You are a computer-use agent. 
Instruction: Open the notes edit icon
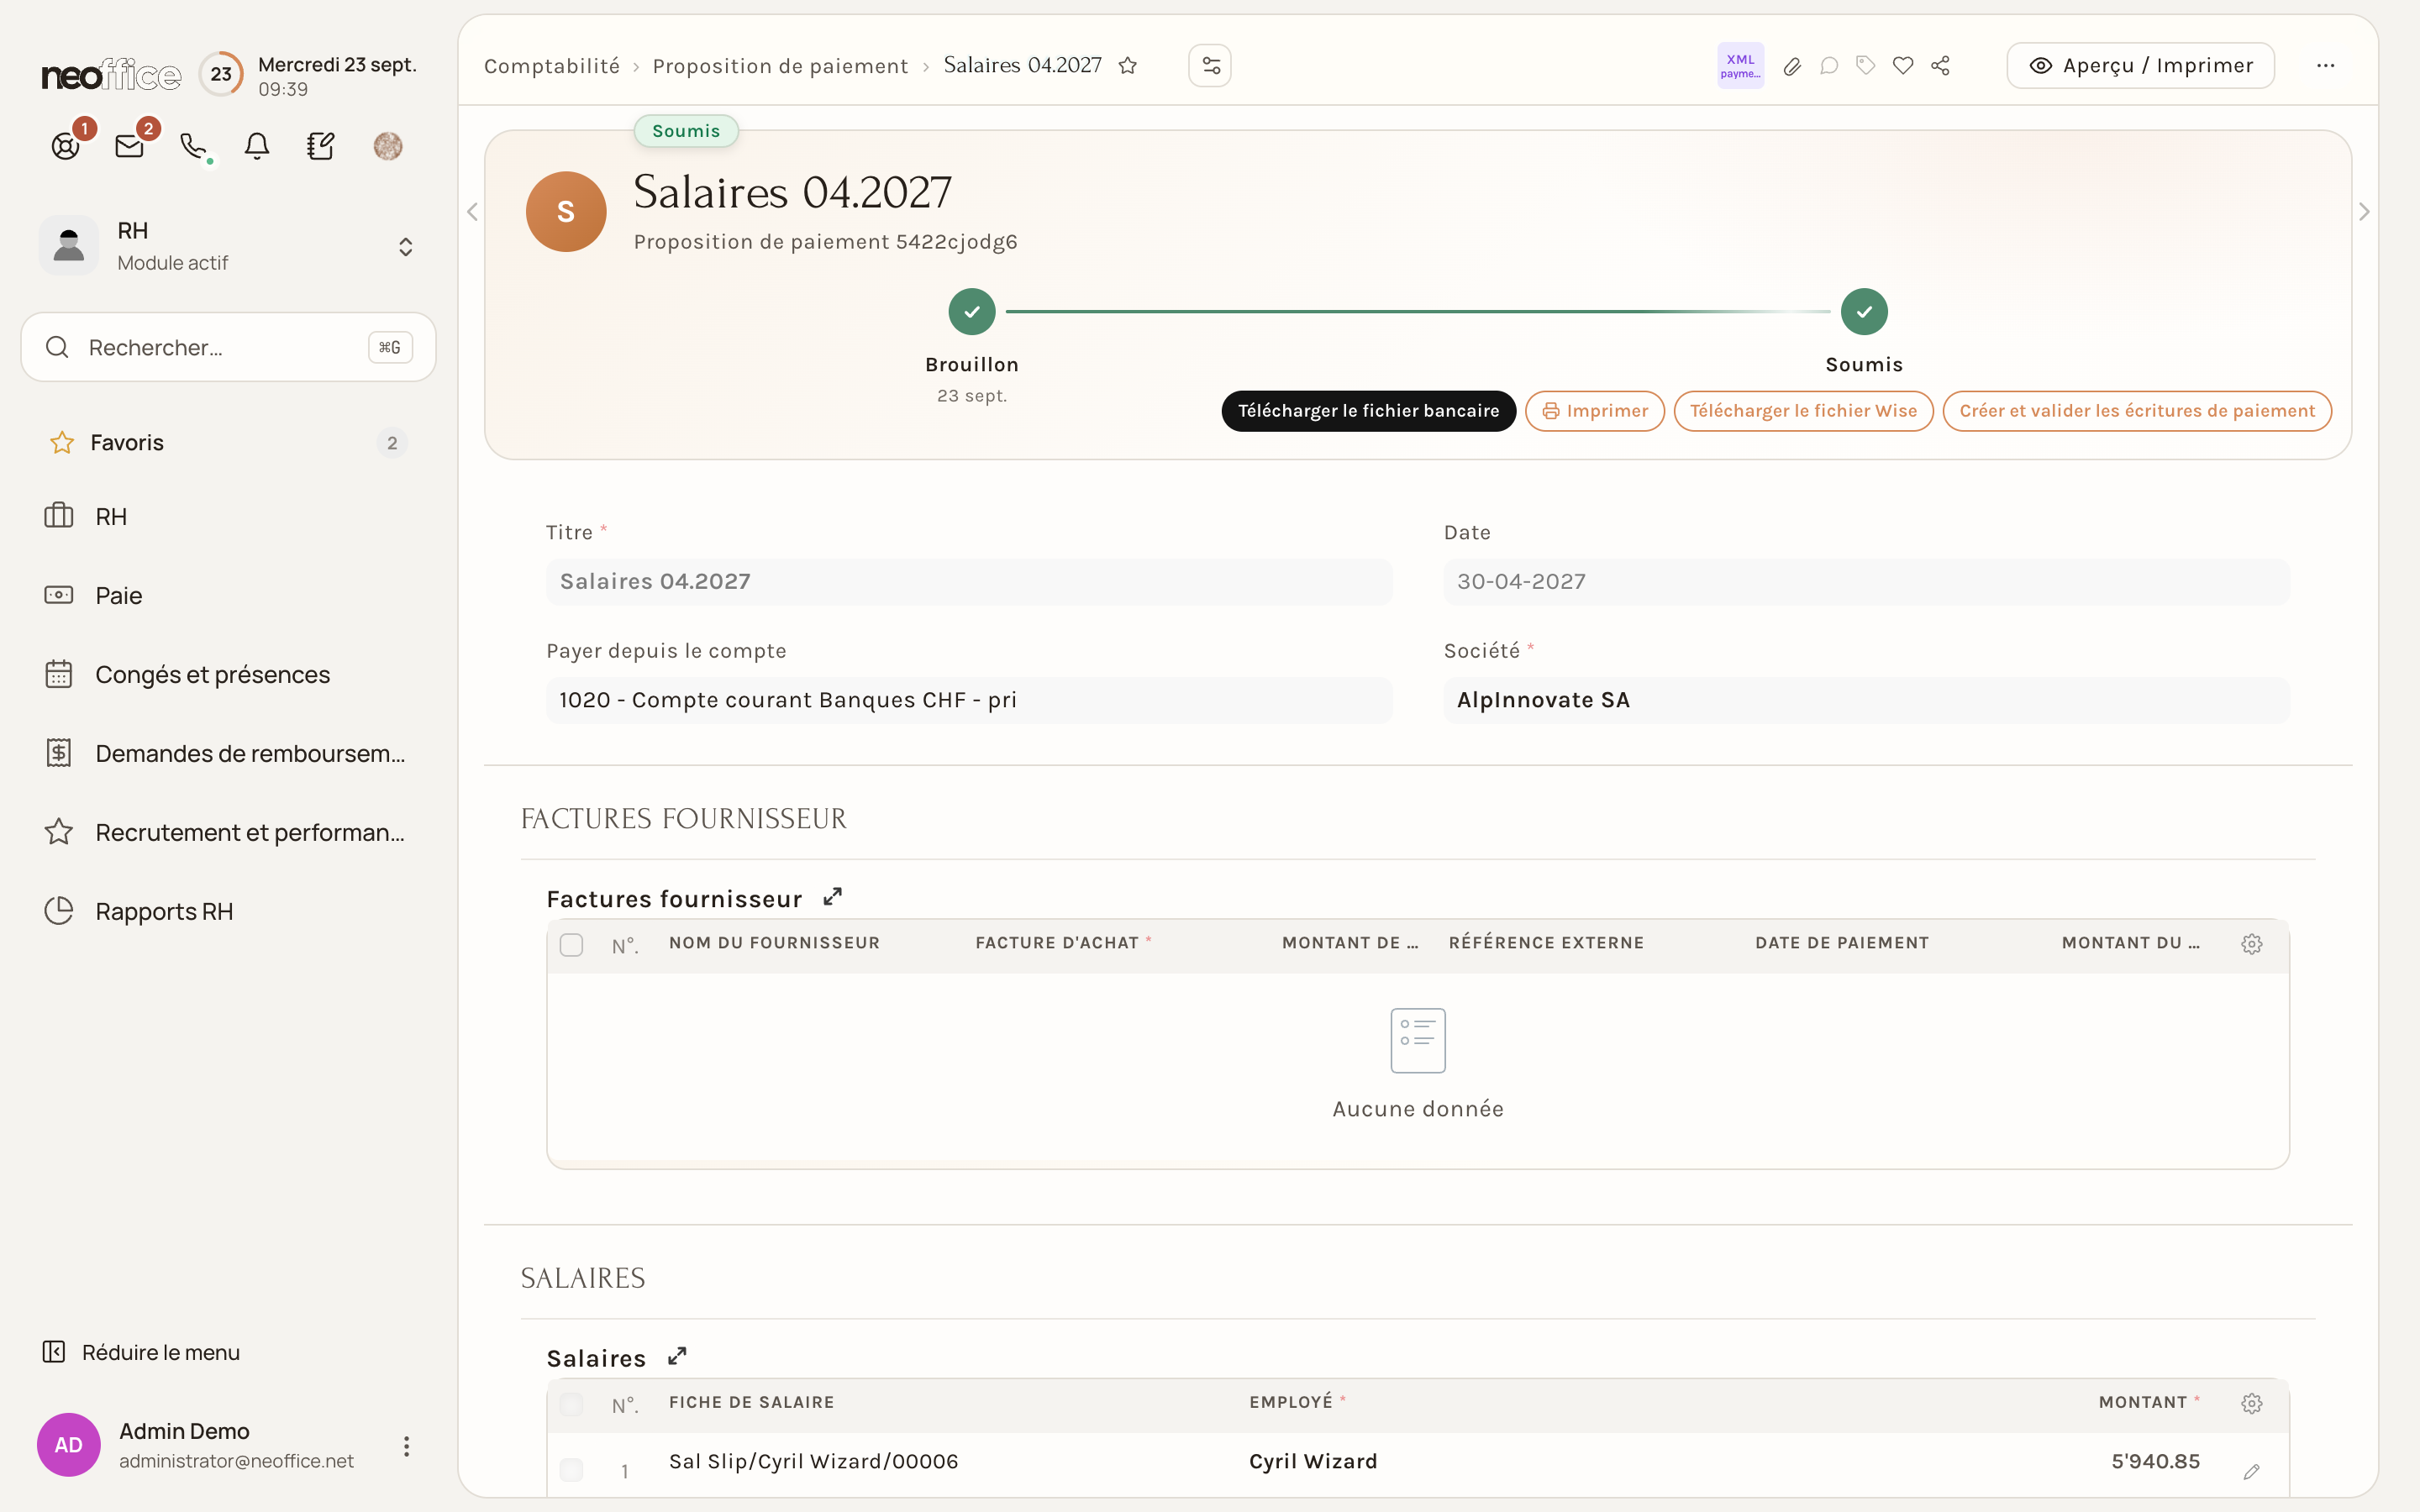pos(321,146)
